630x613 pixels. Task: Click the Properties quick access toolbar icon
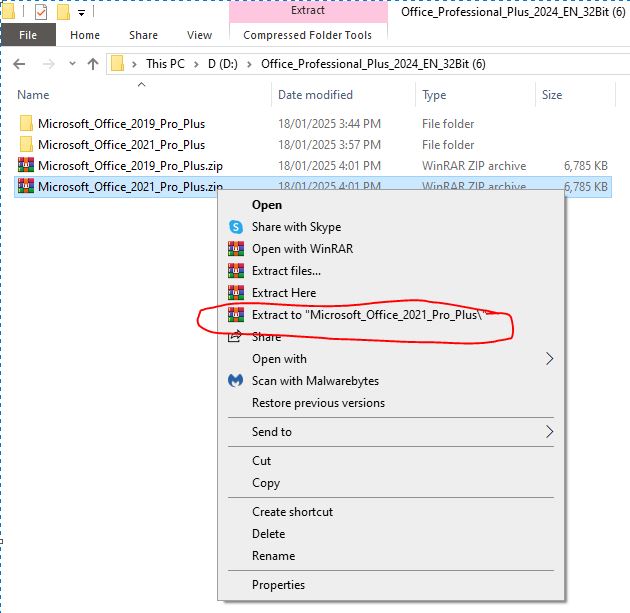(x=41, y=12)
